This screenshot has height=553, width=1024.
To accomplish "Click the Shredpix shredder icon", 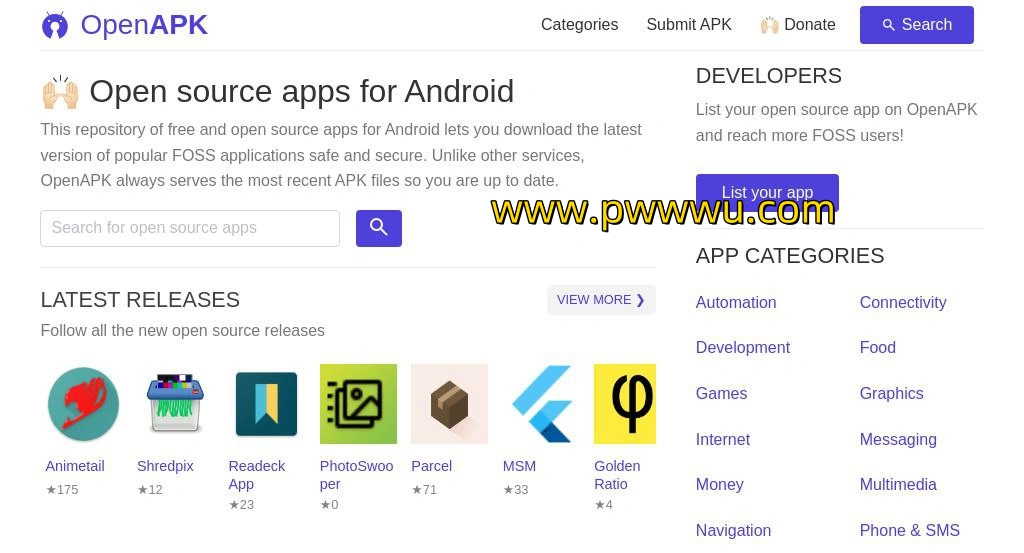I will 175,403.
